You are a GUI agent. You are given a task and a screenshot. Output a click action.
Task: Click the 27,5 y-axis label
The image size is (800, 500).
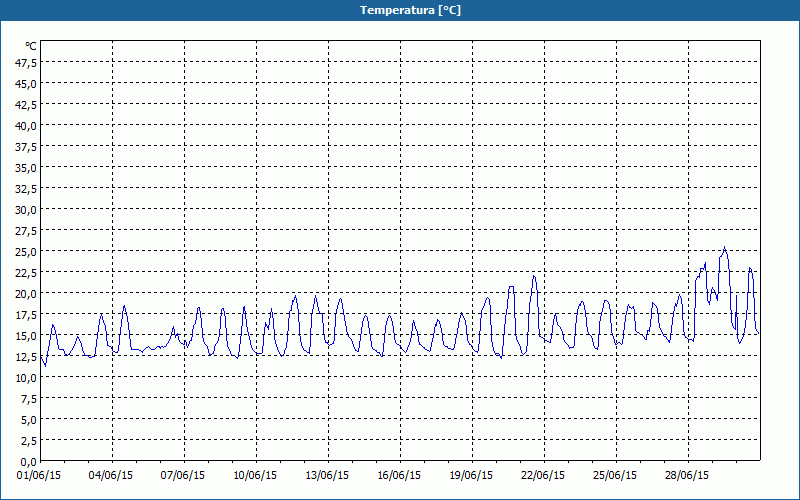(26, 231)
